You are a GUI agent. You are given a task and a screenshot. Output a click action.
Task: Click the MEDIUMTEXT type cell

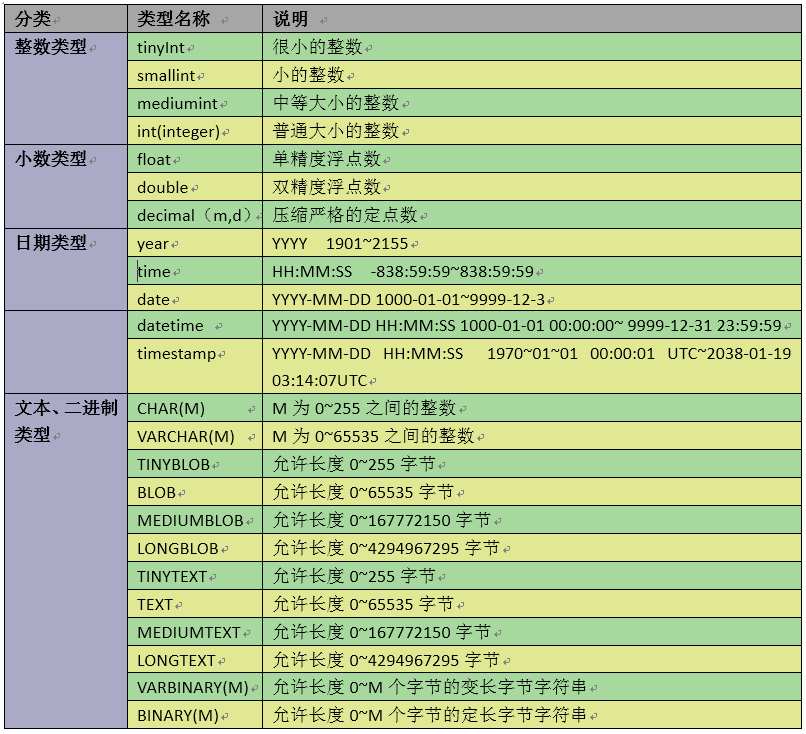point(195,632)
